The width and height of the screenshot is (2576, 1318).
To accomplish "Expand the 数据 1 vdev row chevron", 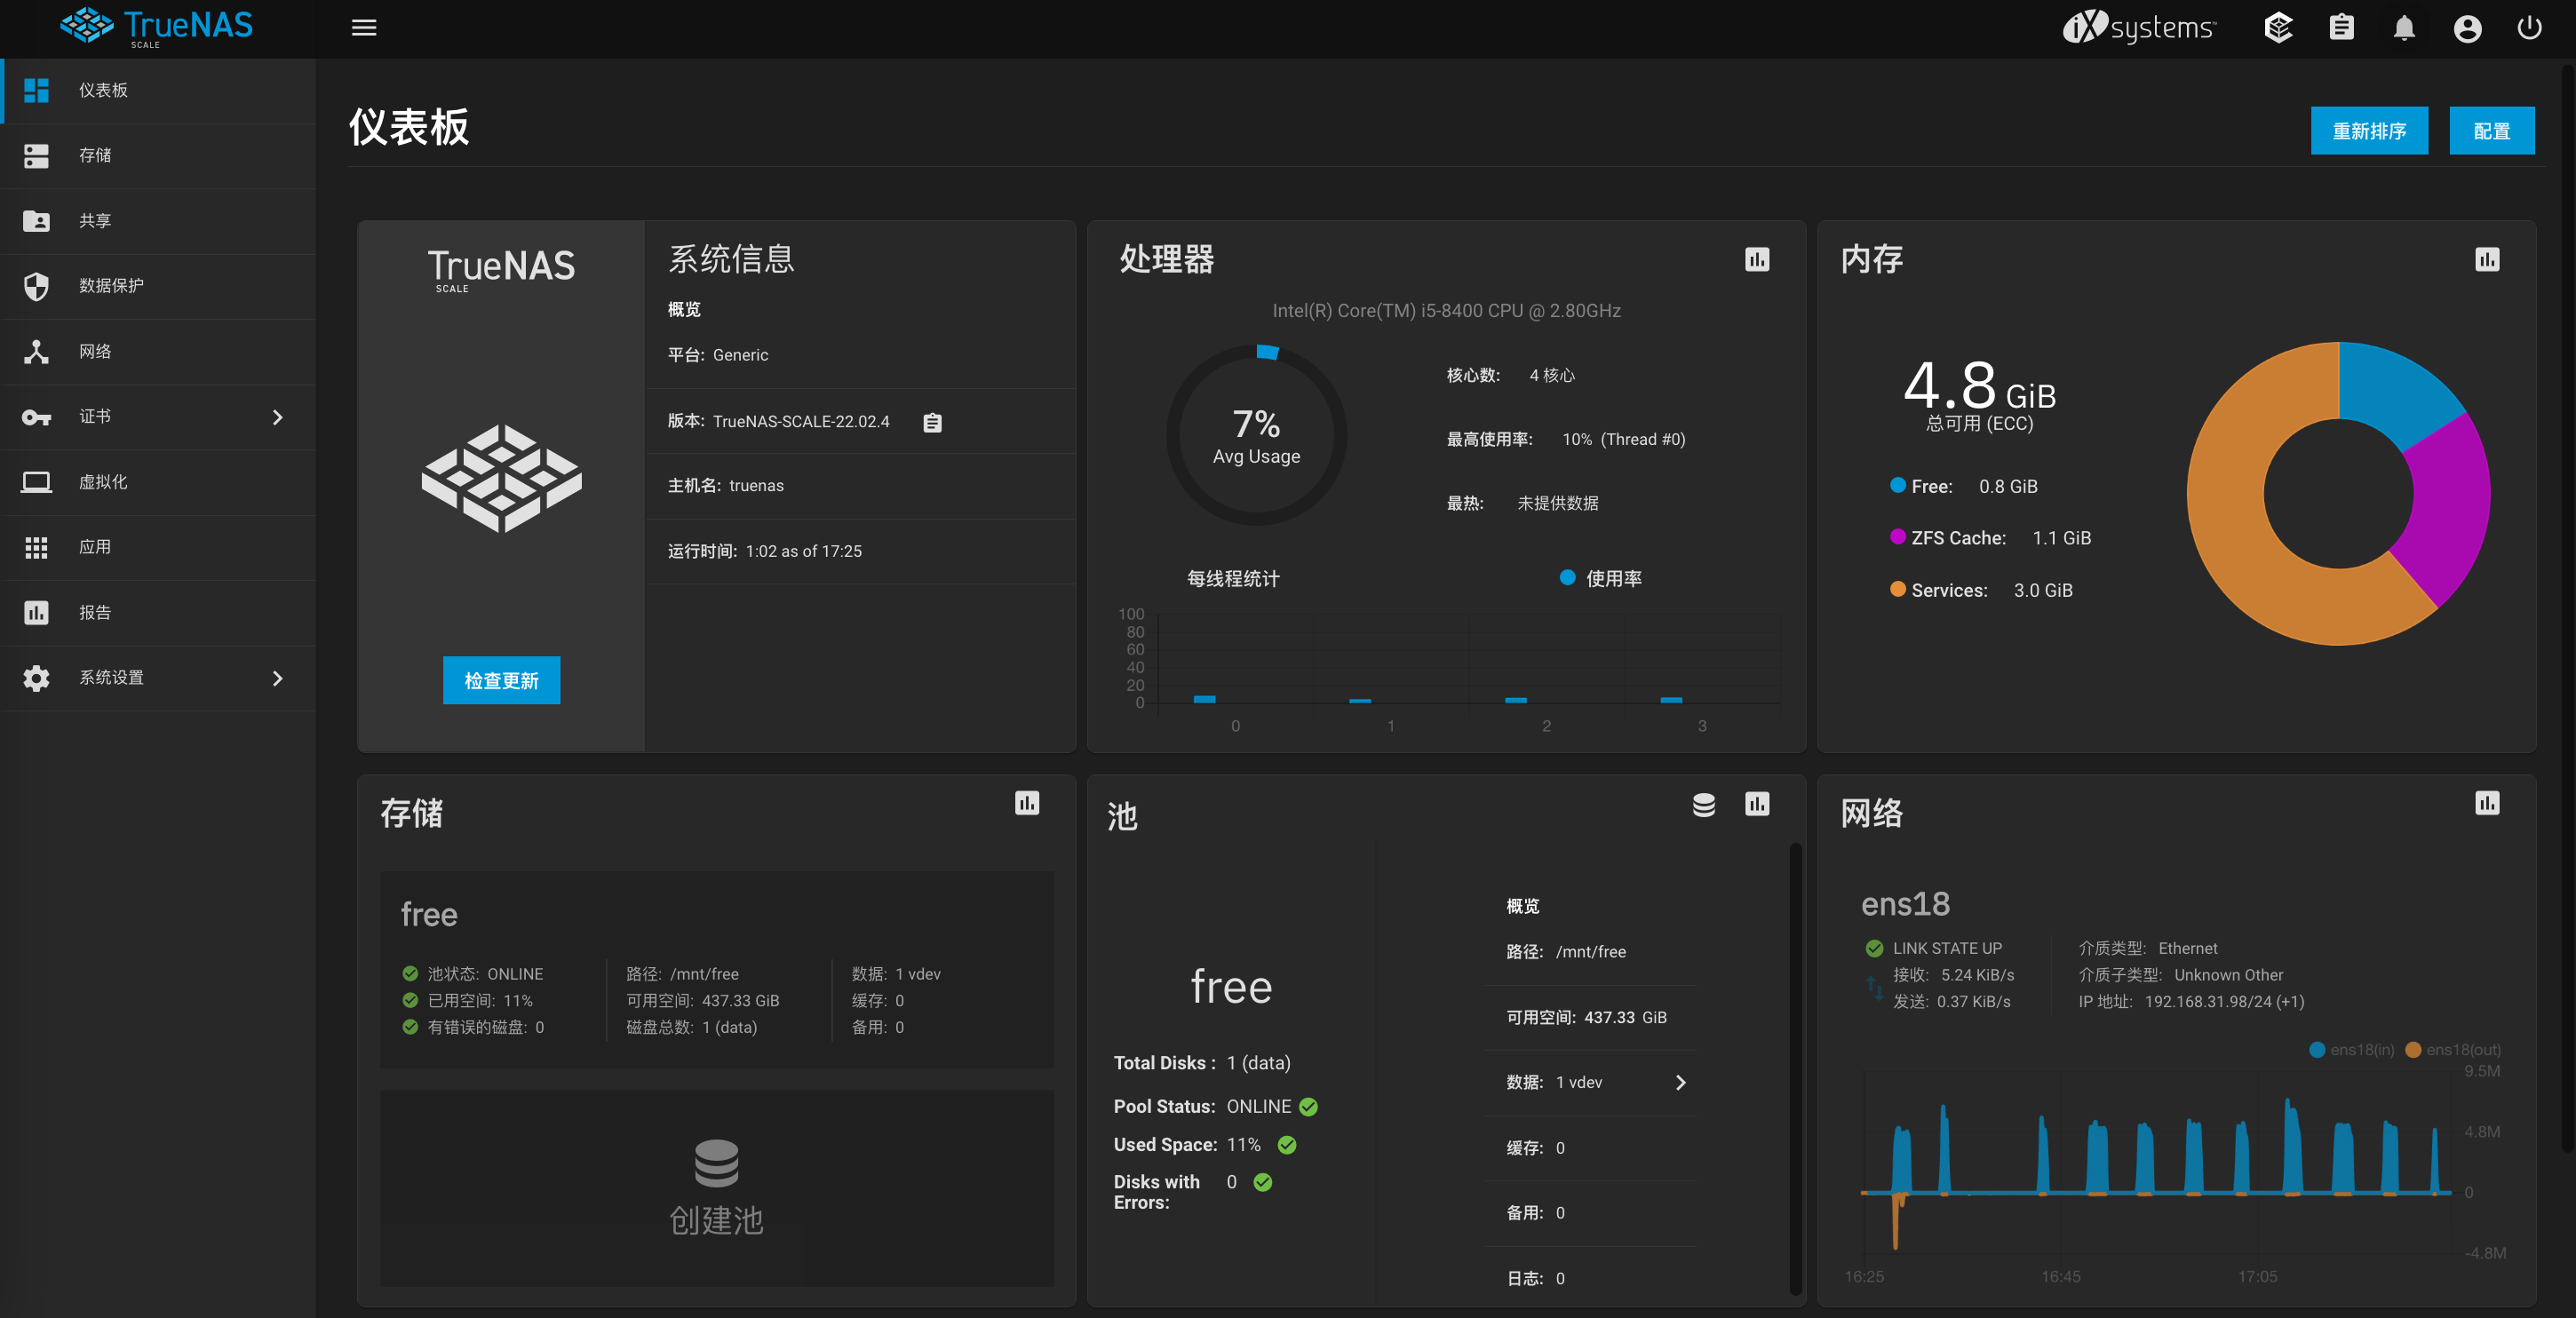I will point(1680,1083).
